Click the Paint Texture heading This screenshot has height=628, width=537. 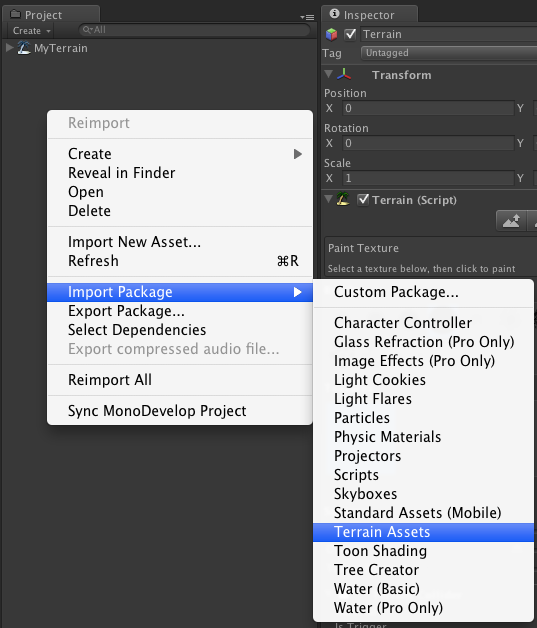[x=363, y=248]
